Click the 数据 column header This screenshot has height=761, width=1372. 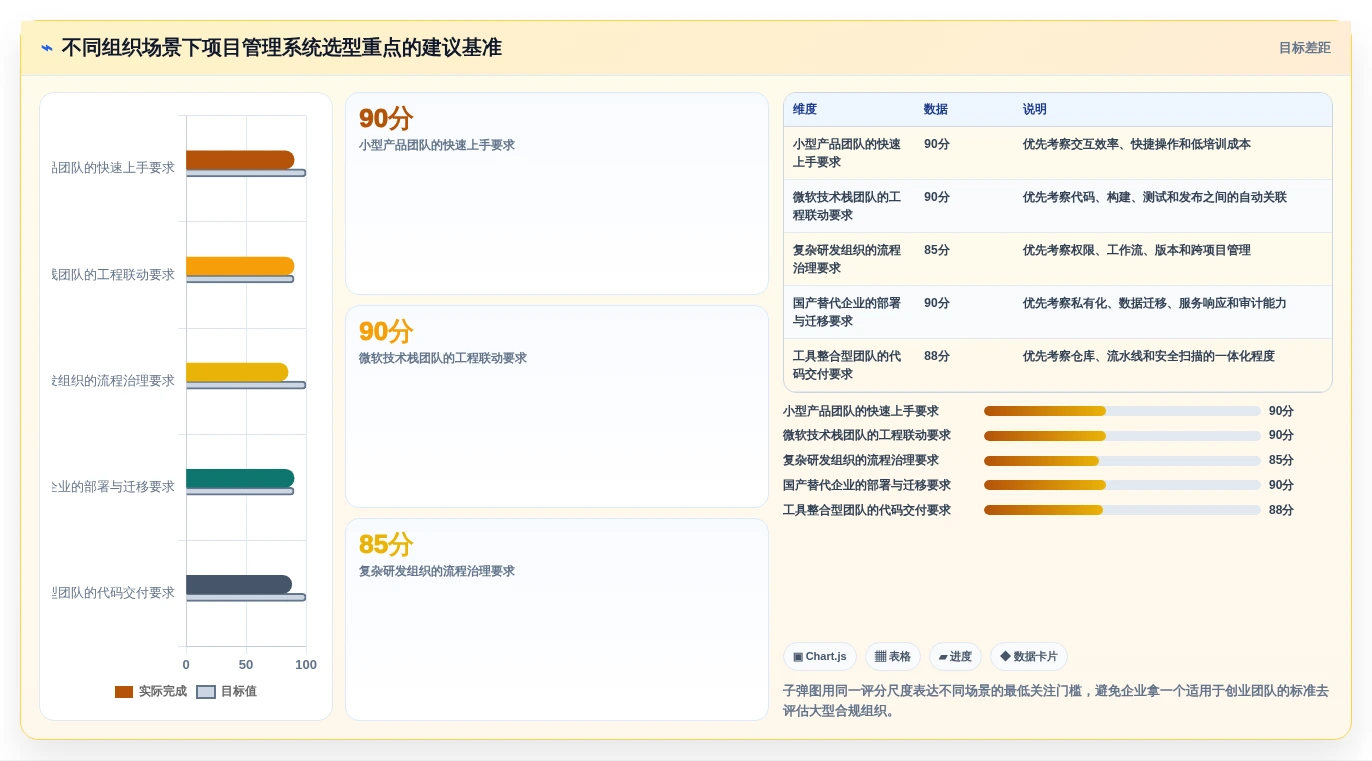pos(936,110)
